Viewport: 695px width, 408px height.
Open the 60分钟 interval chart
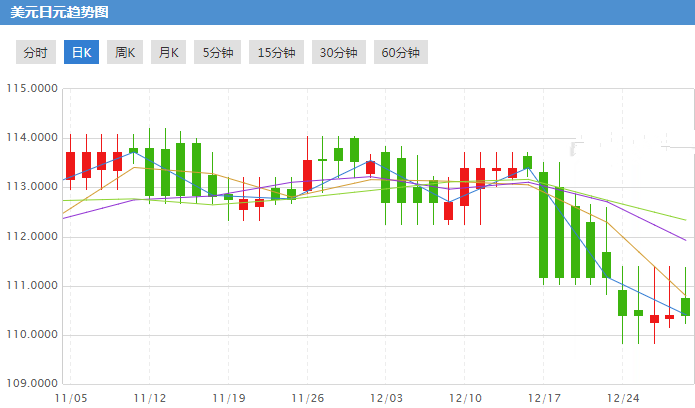point(401,53)
